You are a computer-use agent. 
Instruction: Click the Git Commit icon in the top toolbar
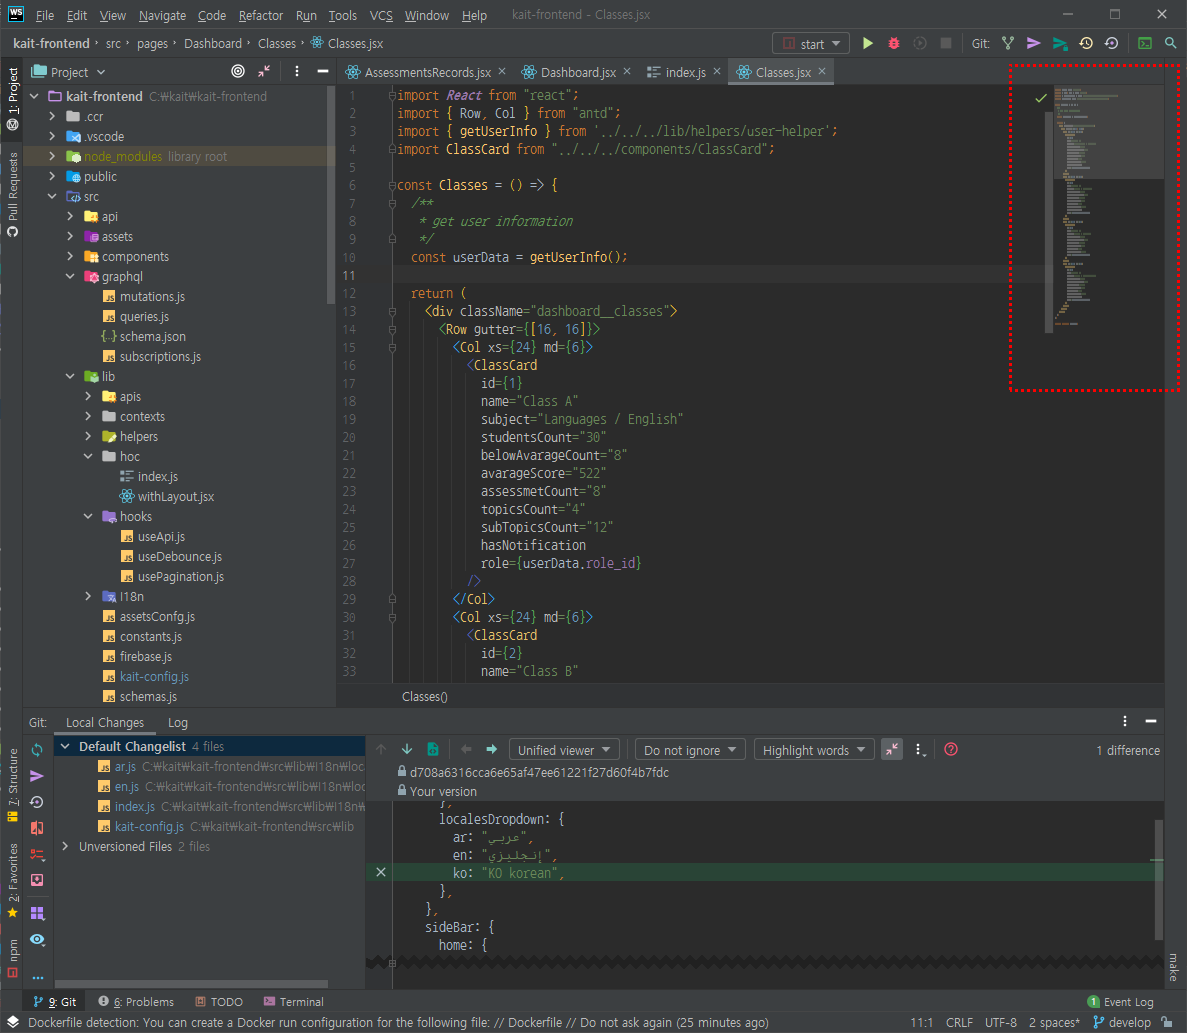[1034, 44]
